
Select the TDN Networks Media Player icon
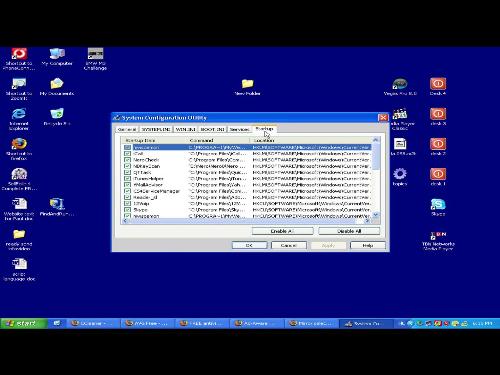(x=438, y=240)
